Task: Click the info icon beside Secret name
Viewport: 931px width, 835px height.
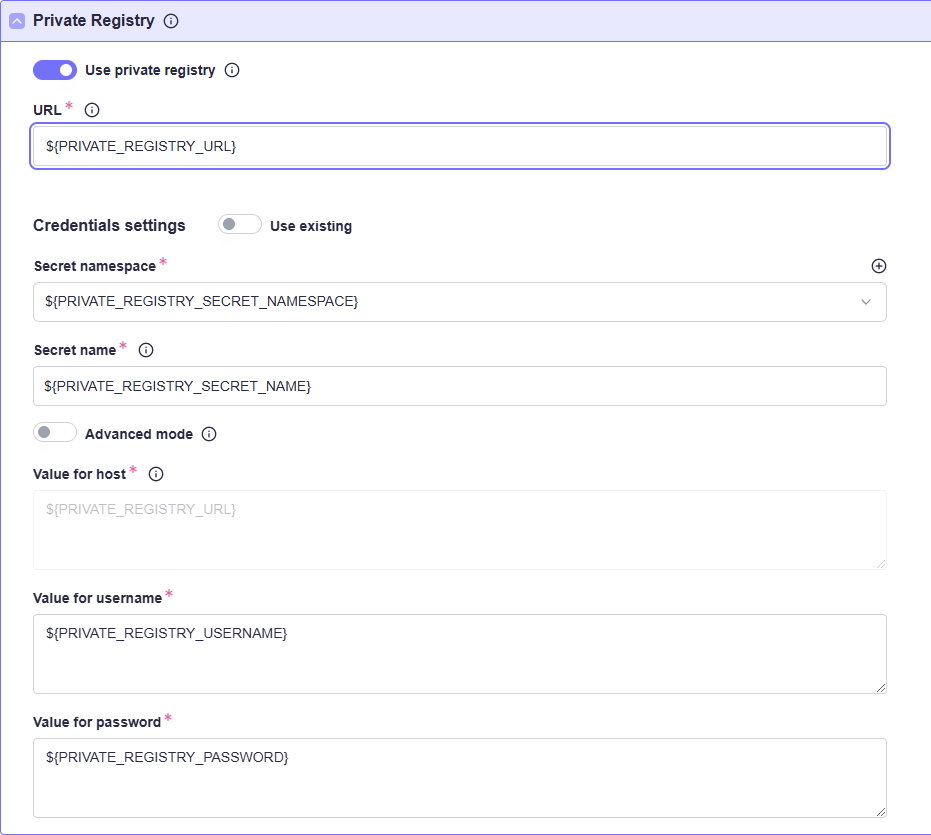Action: [x=146, y=350]
